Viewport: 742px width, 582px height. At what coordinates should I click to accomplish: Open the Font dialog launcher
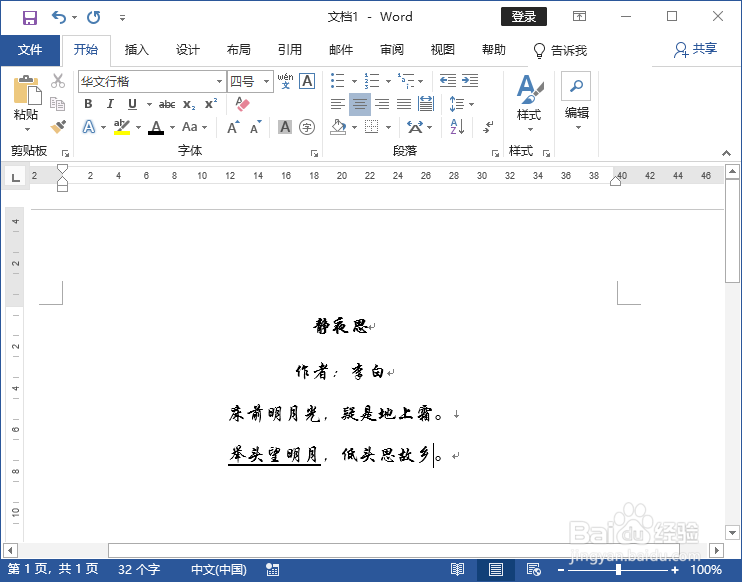314,153
